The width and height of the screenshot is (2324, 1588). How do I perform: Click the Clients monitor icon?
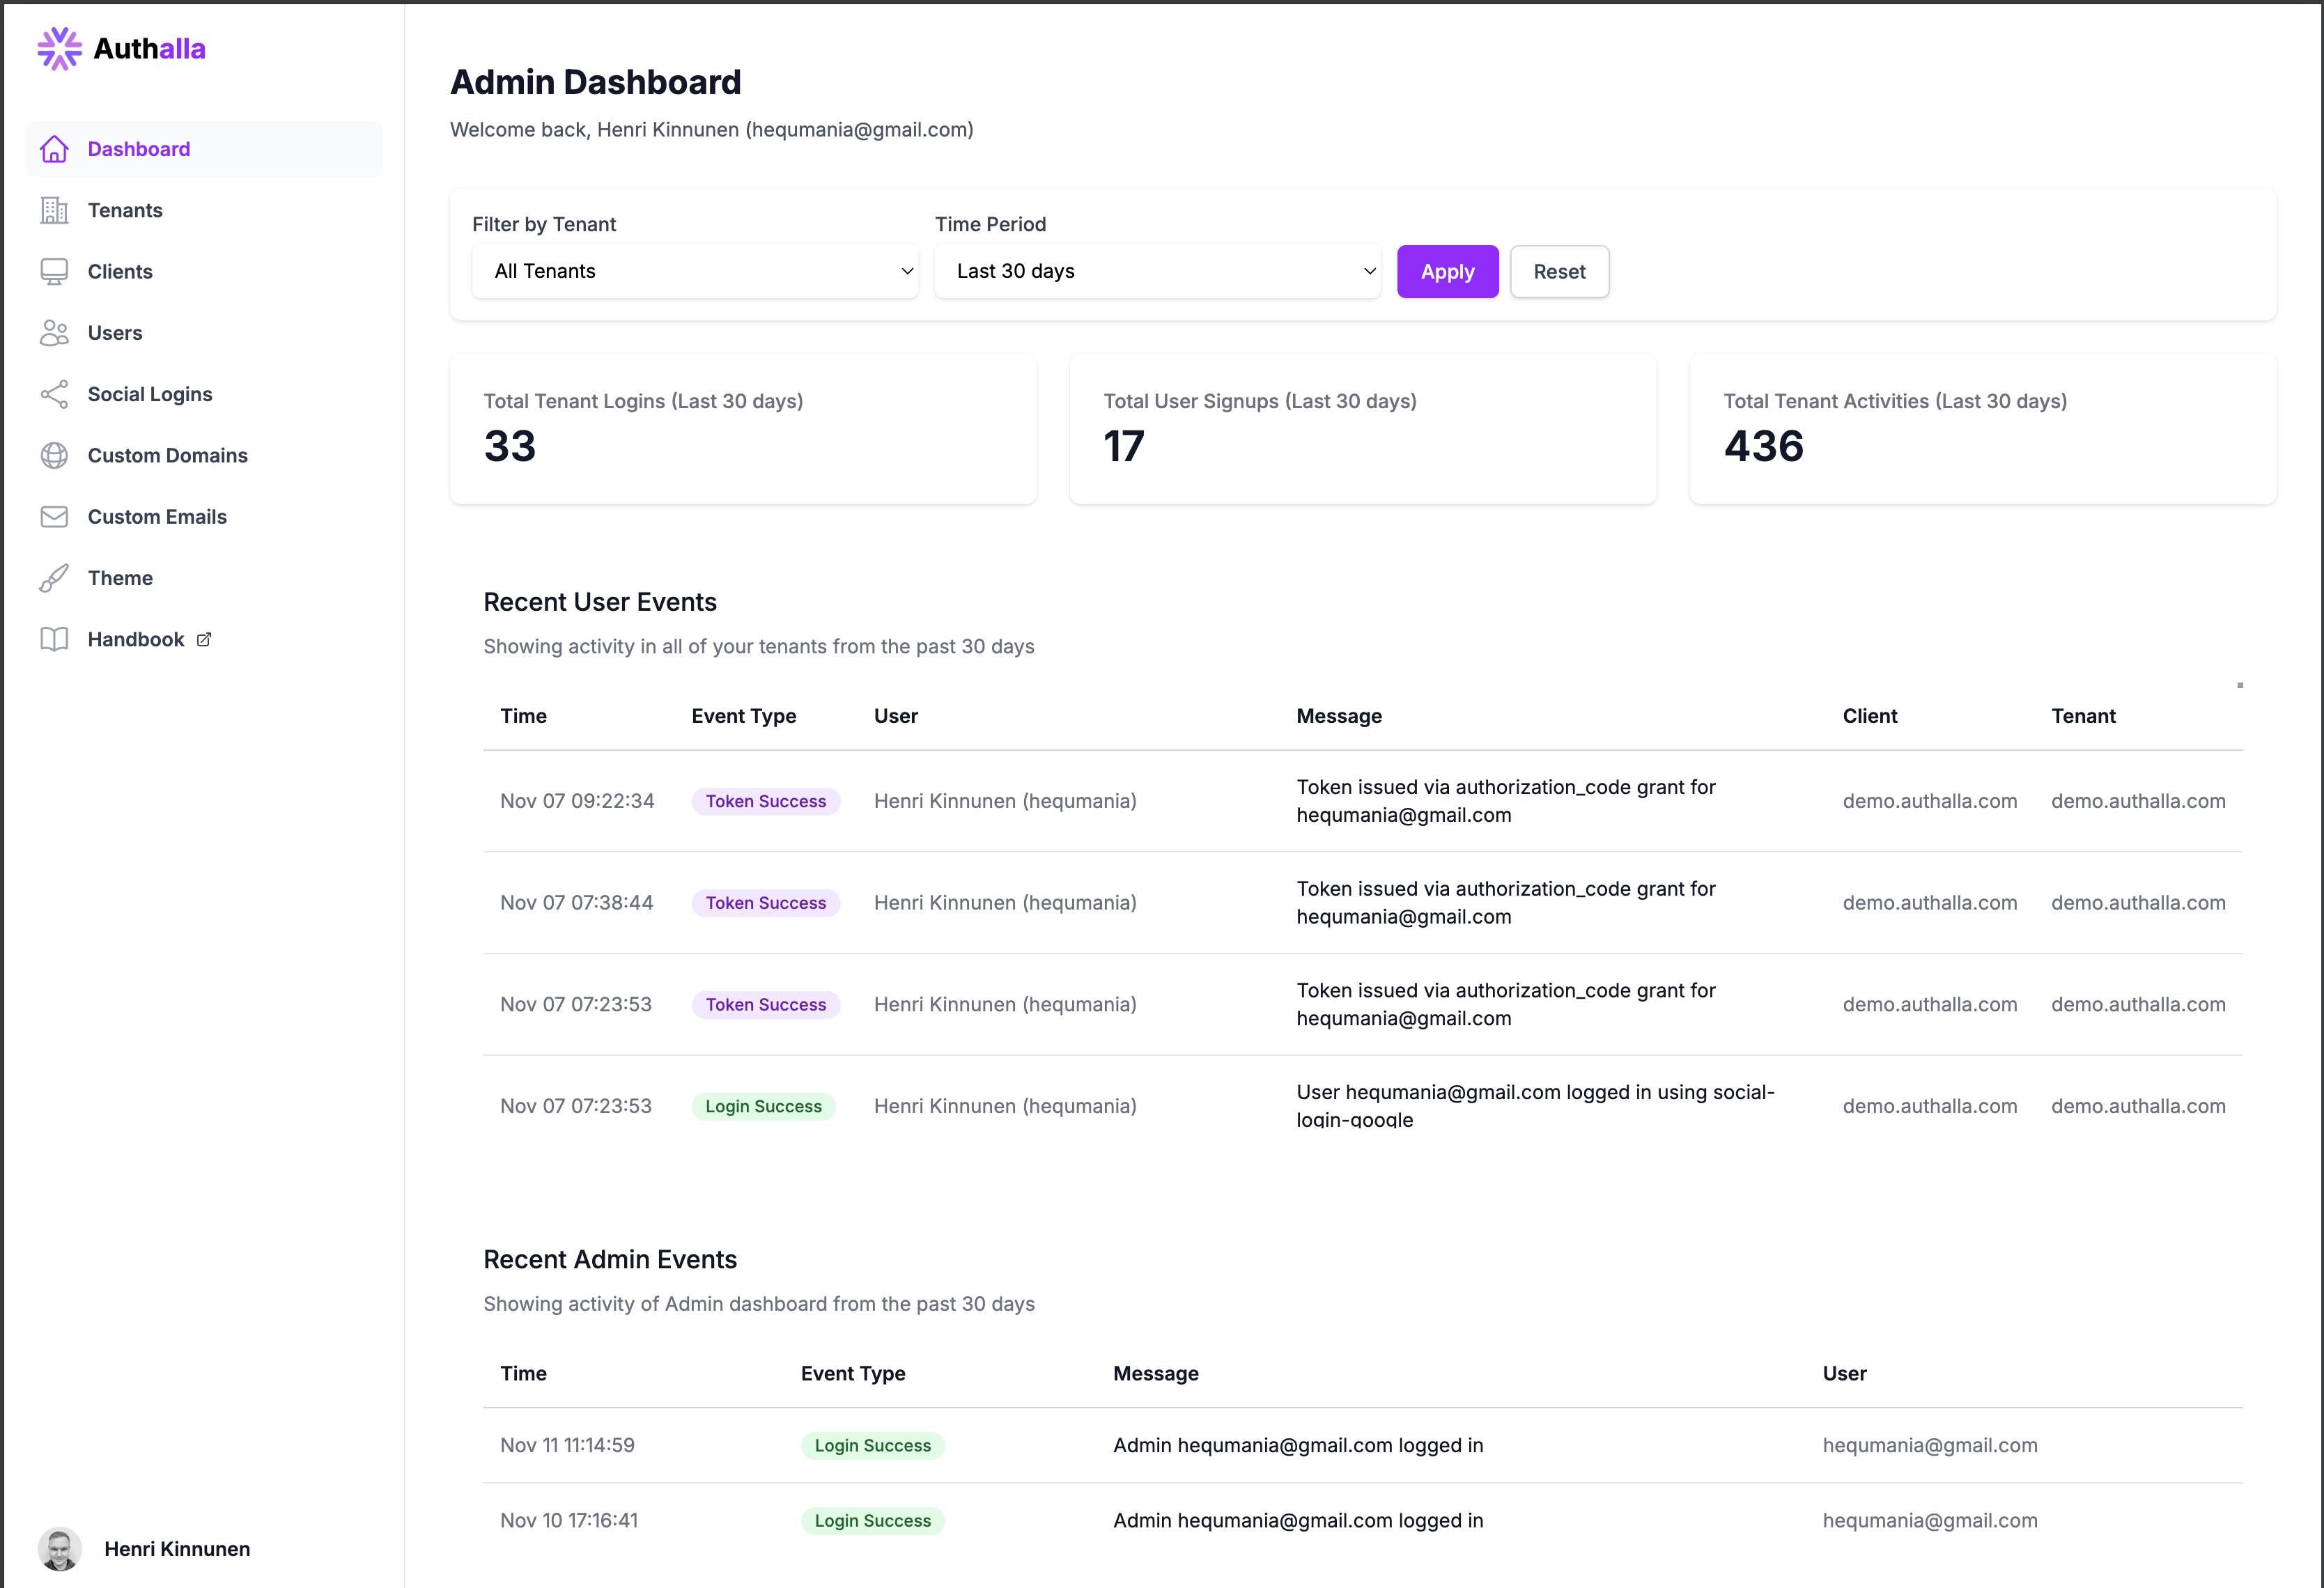(x=54, y=272)
